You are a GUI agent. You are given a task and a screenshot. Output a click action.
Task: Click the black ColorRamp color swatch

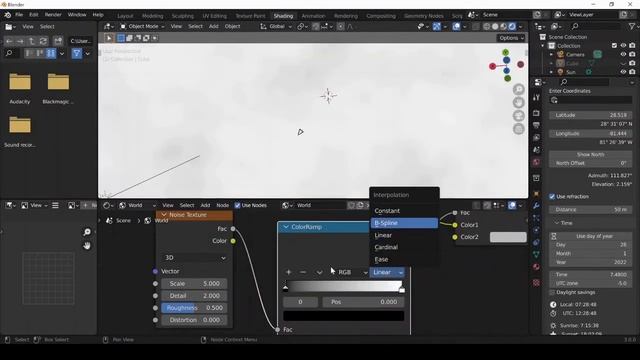[x=344, y=316]
